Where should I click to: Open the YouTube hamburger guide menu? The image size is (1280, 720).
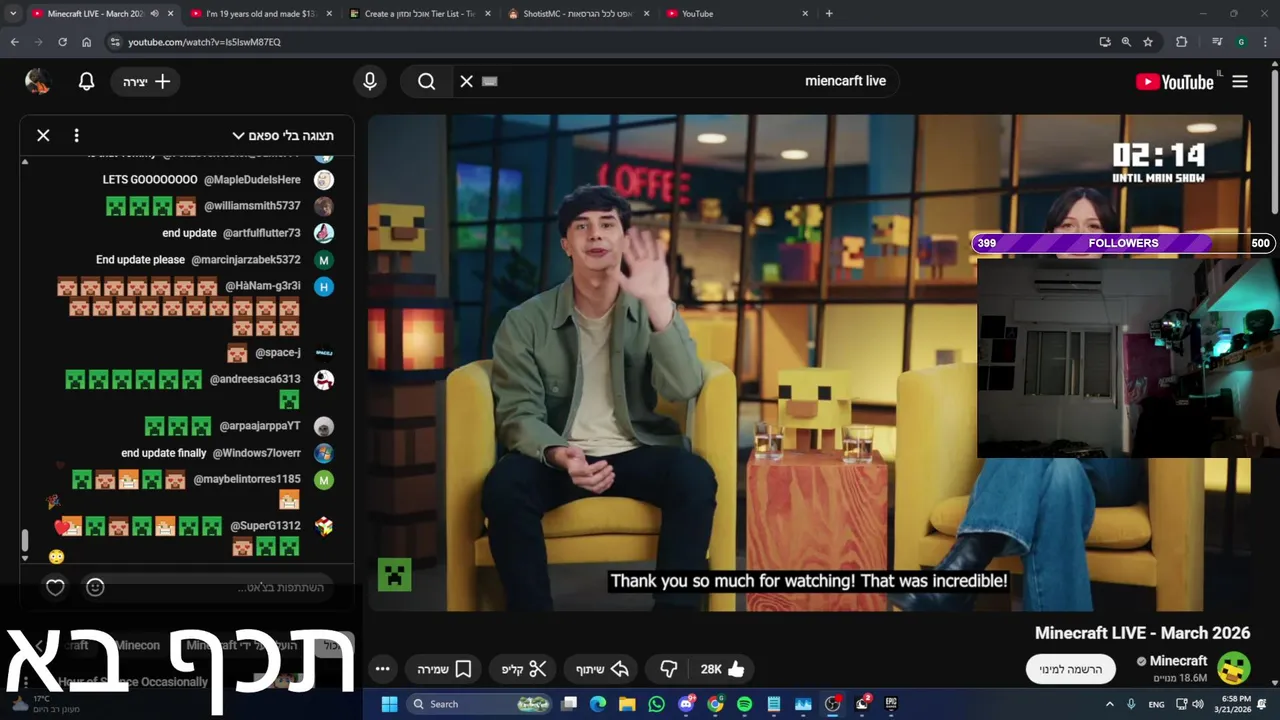[1240, 82]
